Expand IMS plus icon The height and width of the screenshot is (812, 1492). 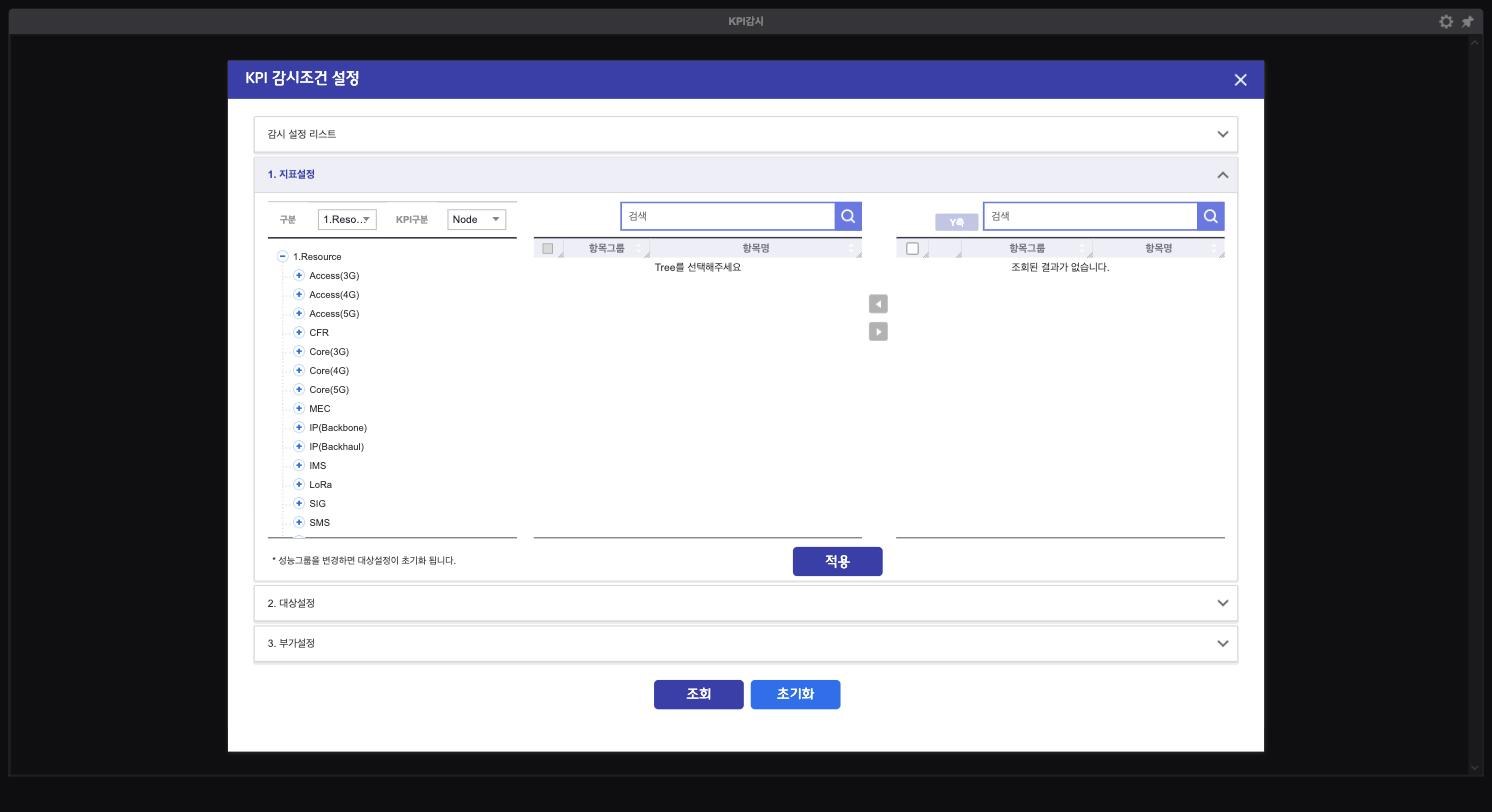pyautogui.click(x=298, y=465)
